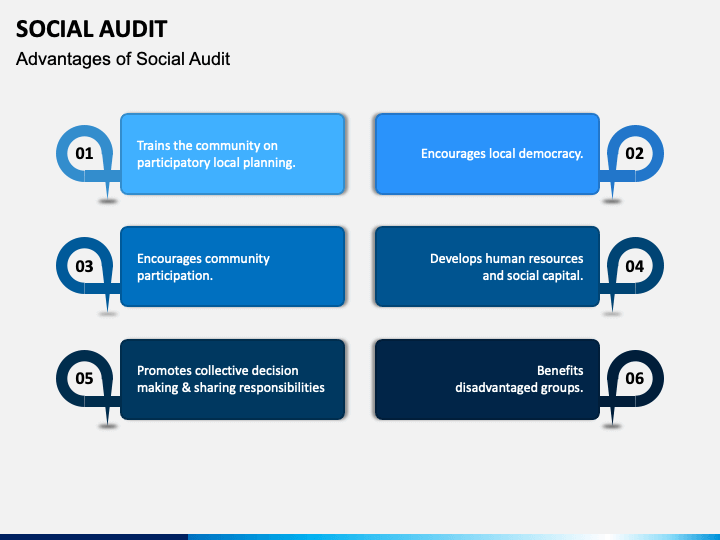Image resolution: width=720 pixels, height=540 pixels.
Task: Click 'Develops human resources and social capital.' text
Action: [x=506, y=267]
